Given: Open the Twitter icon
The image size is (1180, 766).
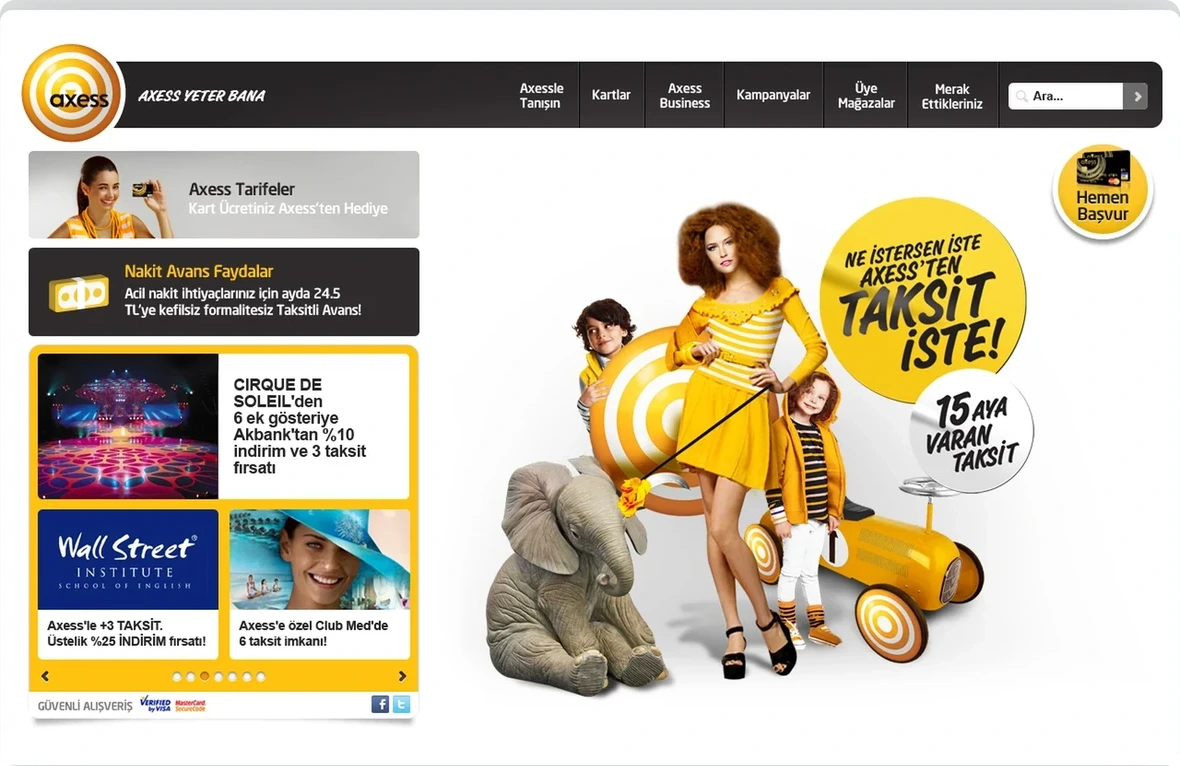Looking at the screenshot, I should click(x=401, y=704).
